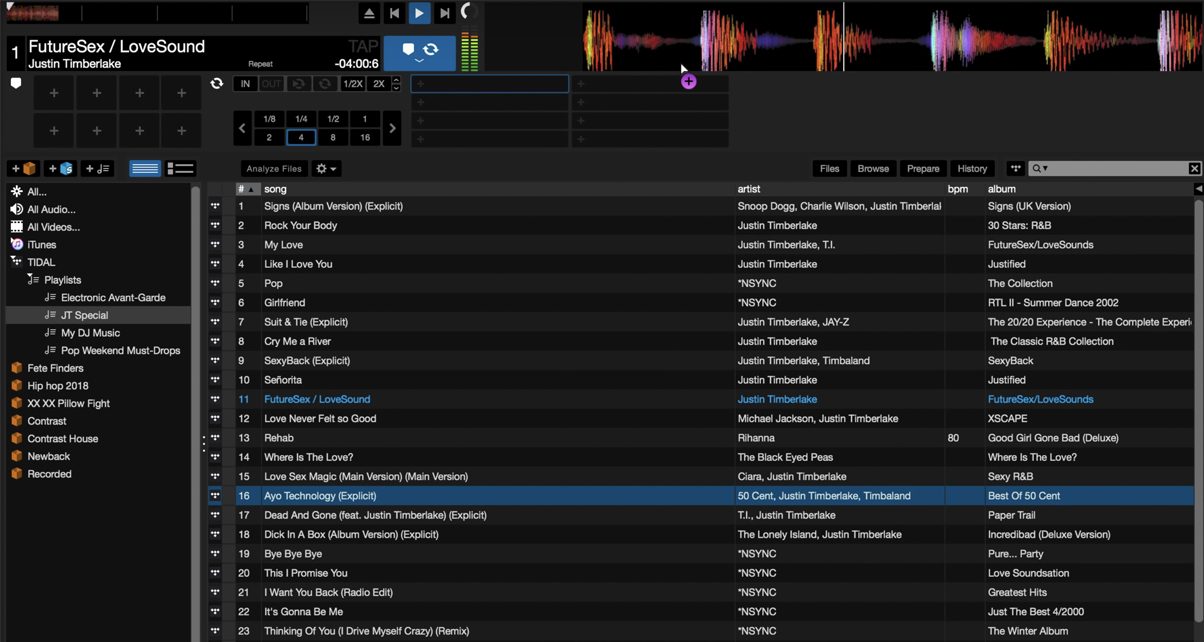1204x642 pixels.
Task: Toggle play on deck 1
Action: (x=419, y=13)
